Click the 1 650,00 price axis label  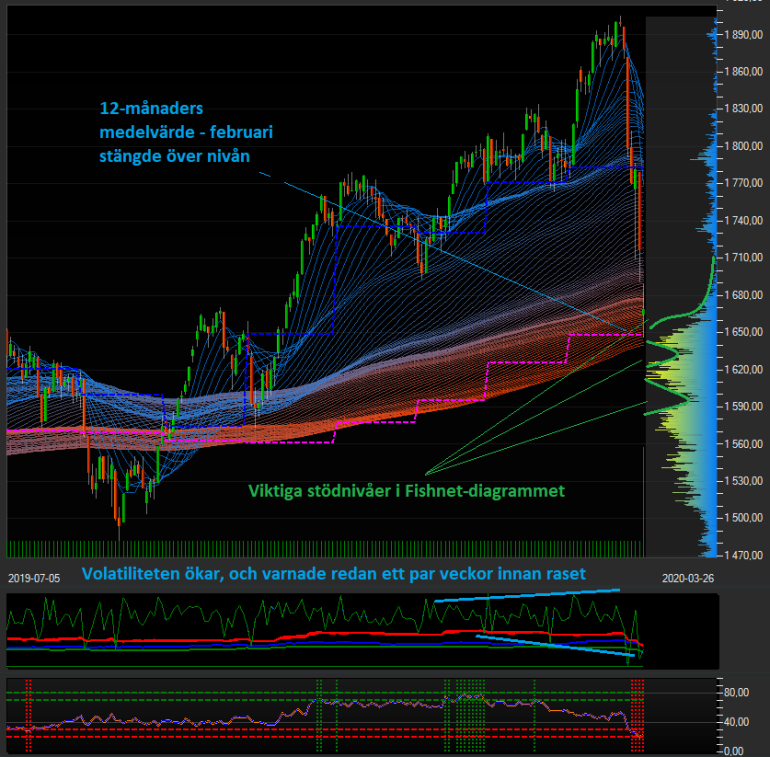743,332
